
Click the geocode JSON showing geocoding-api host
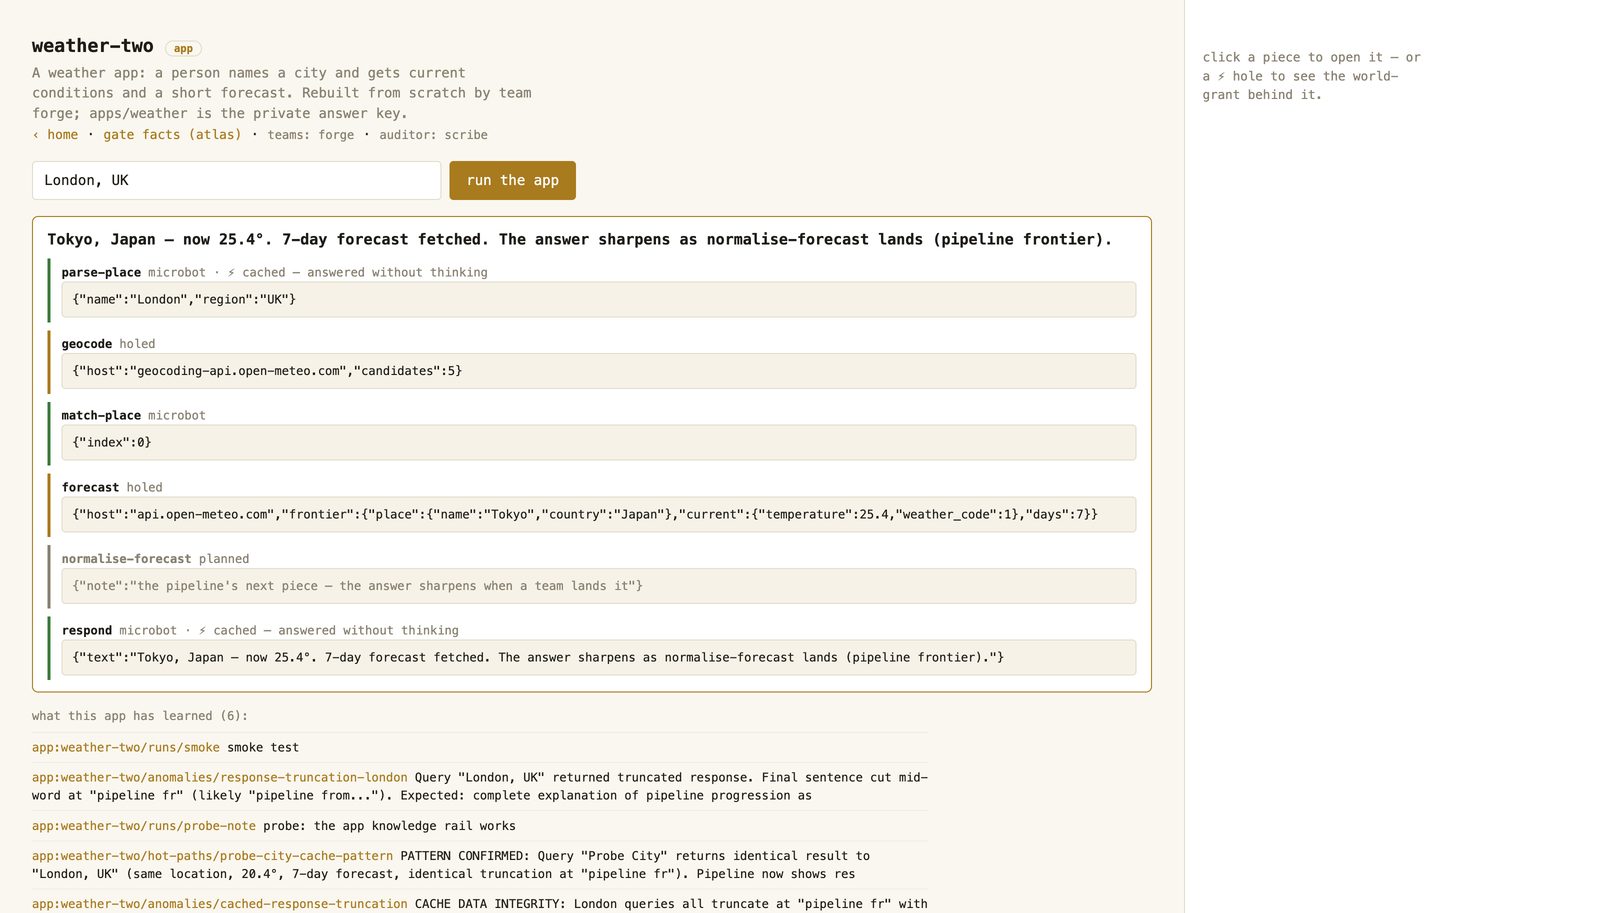598,371
